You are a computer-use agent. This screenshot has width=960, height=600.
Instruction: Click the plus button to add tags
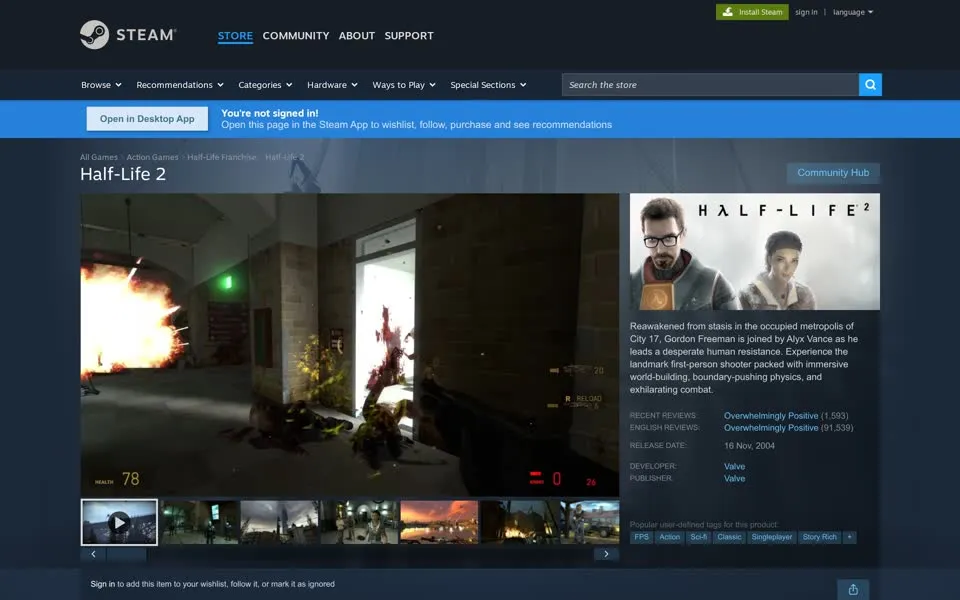click(x=849, y=537)
